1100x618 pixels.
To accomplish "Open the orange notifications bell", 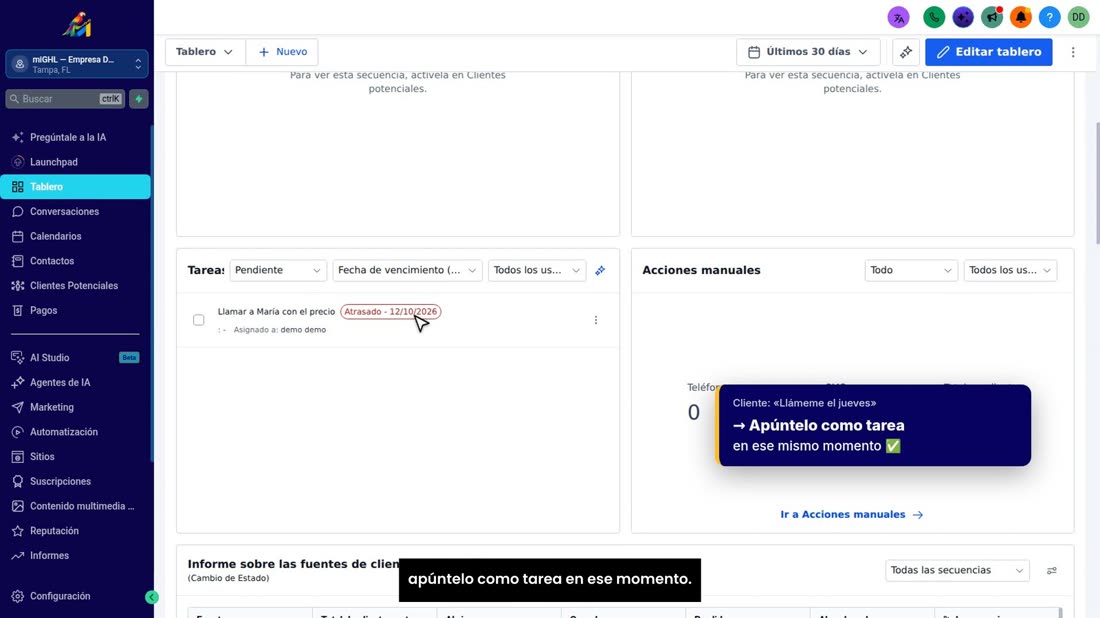I will coord(1021,17).
